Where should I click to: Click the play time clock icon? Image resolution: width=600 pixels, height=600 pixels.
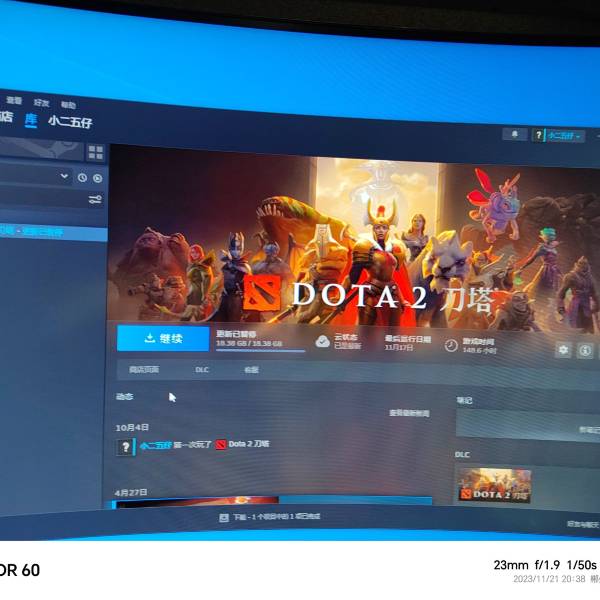(451, 345)
